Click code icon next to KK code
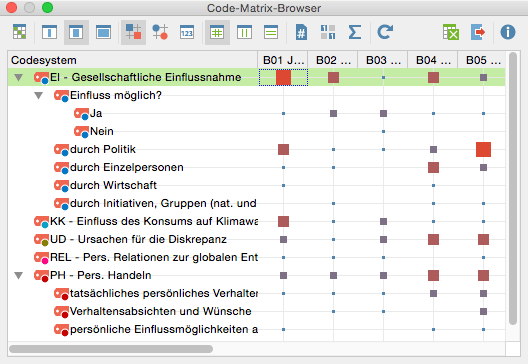The height and width of the screenshot is (364, 528). [x=41, y=222]
